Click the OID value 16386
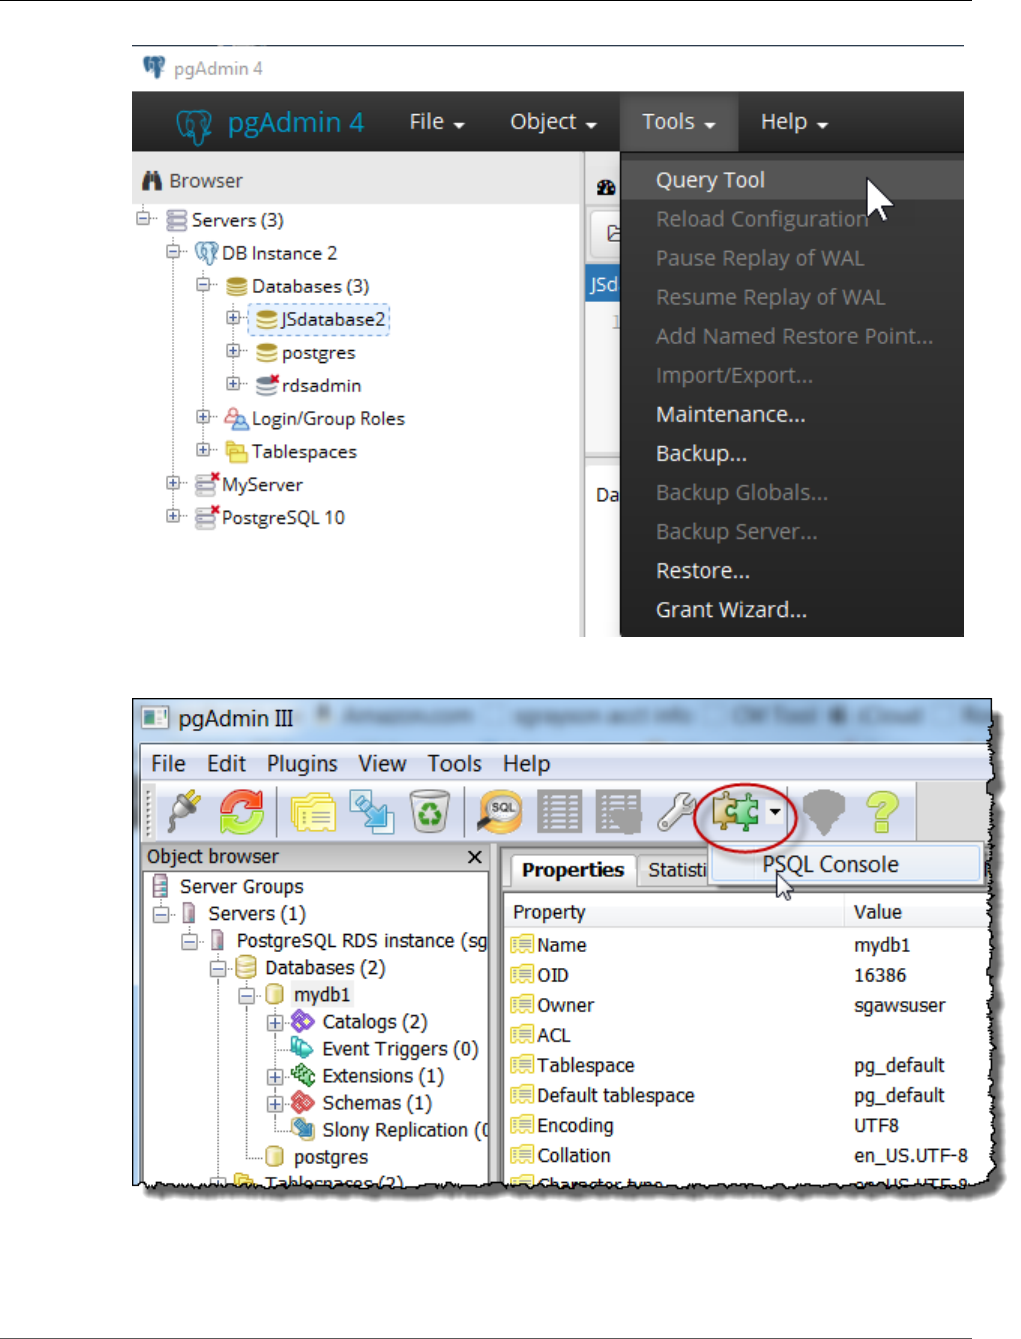This screenshot has width=1021, height=1339. (x=880, y=975)
